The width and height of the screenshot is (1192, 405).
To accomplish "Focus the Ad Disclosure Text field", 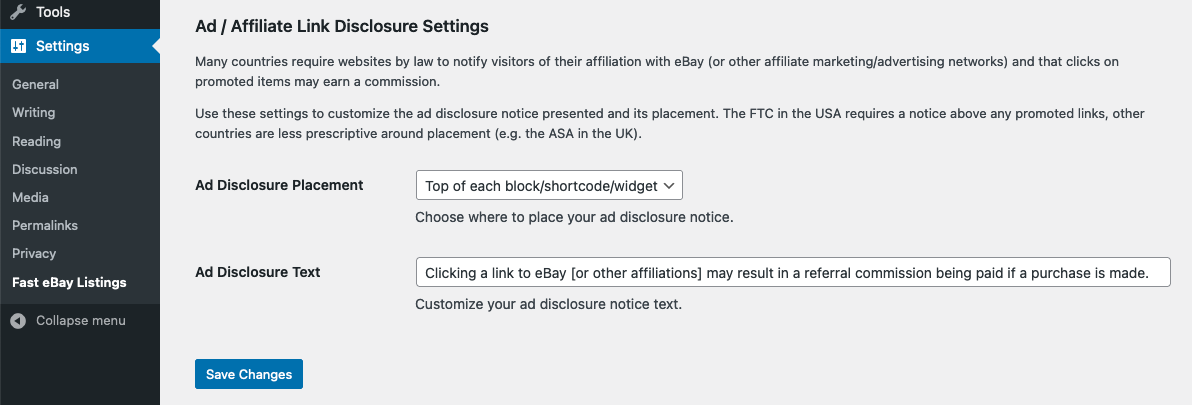I will [x=793, y=272].
